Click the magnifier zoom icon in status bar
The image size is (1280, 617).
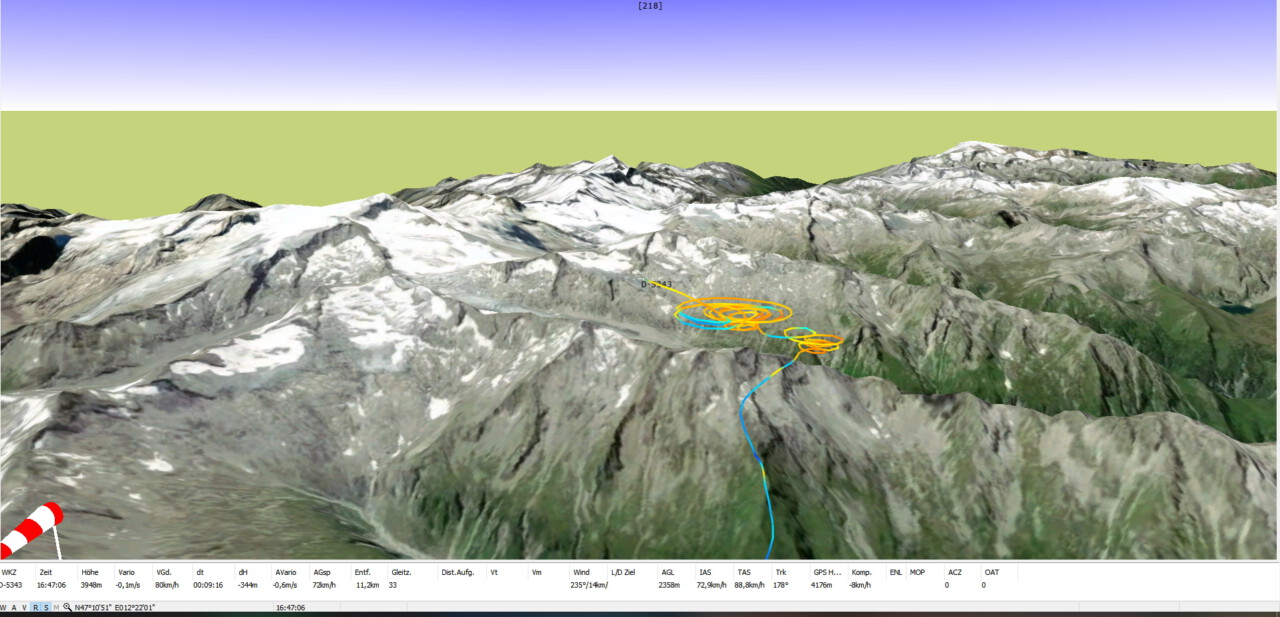[x=67, y=607]
